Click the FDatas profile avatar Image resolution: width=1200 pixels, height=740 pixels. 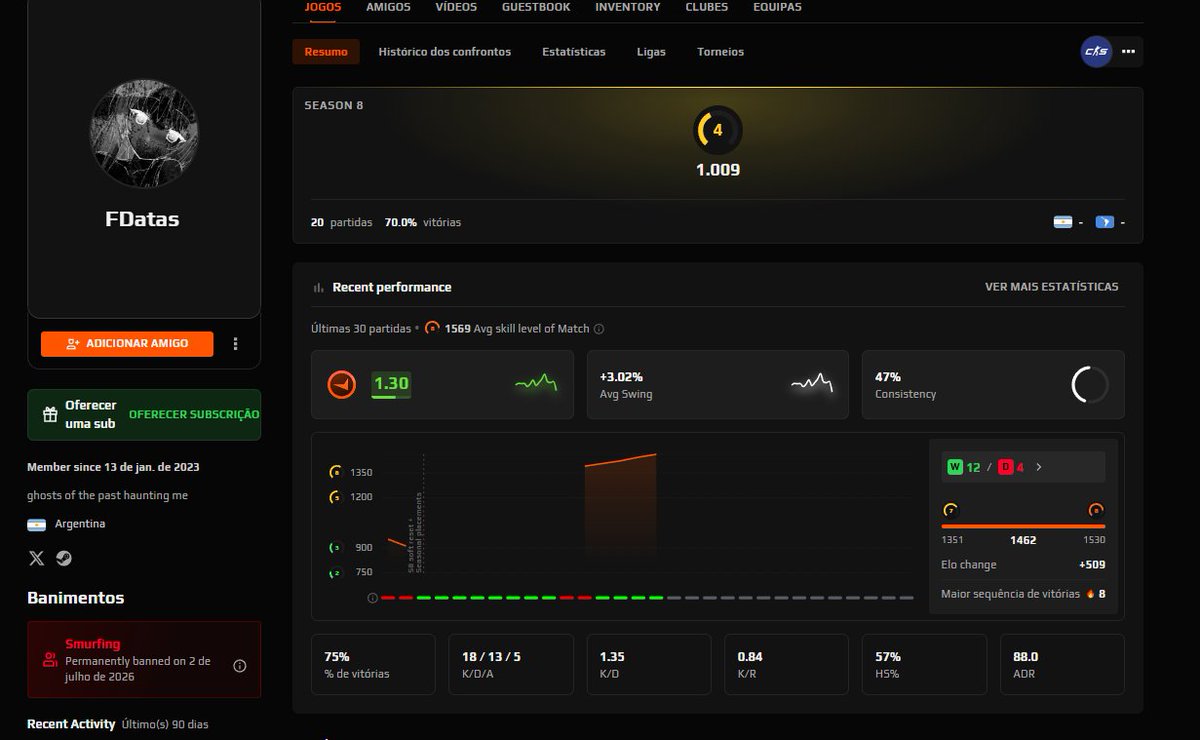tap(144, 134)
